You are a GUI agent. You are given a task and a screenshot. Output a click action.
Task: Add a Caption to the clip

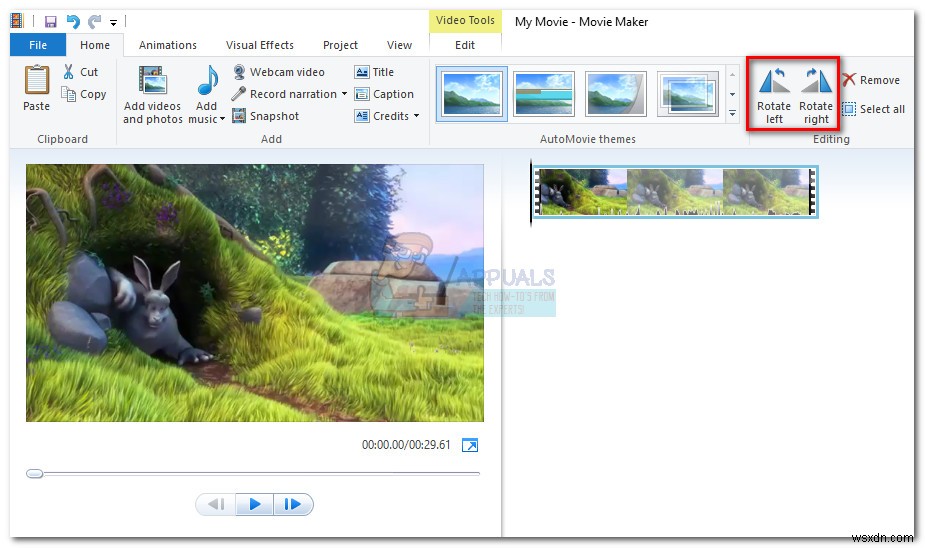coord(384,94)
